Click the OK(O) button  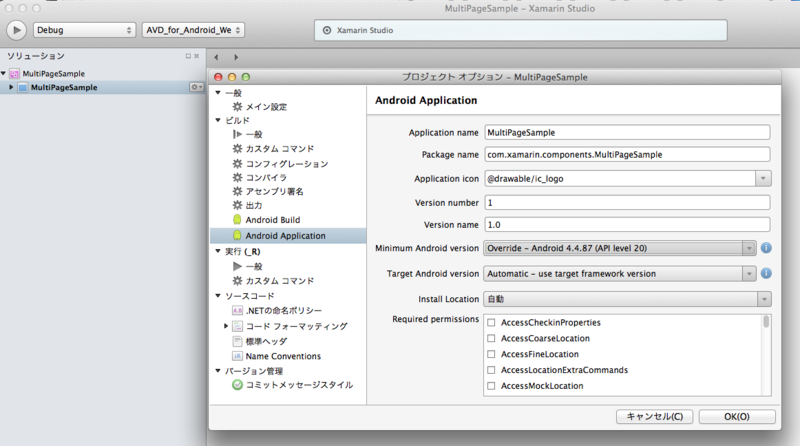(x=737, y=416)
